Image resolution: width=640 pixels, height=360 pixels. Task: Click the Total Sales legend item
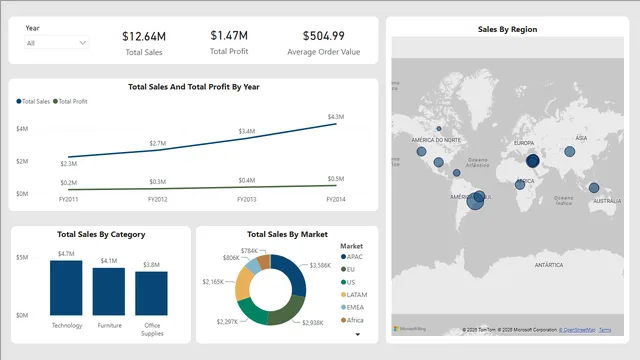(33, 101)
